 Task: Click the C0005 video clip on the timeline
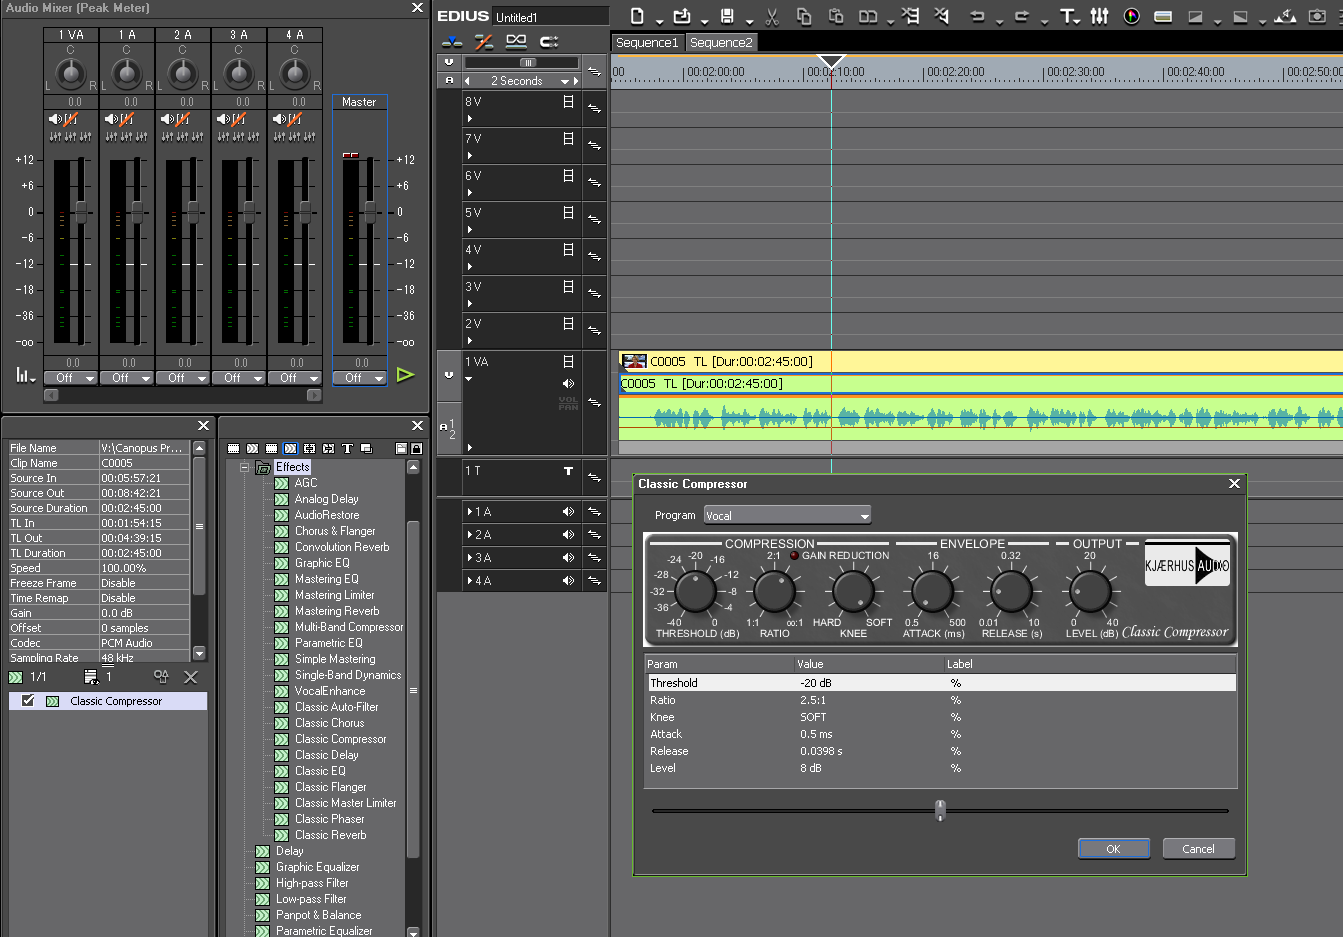[980, 361]
